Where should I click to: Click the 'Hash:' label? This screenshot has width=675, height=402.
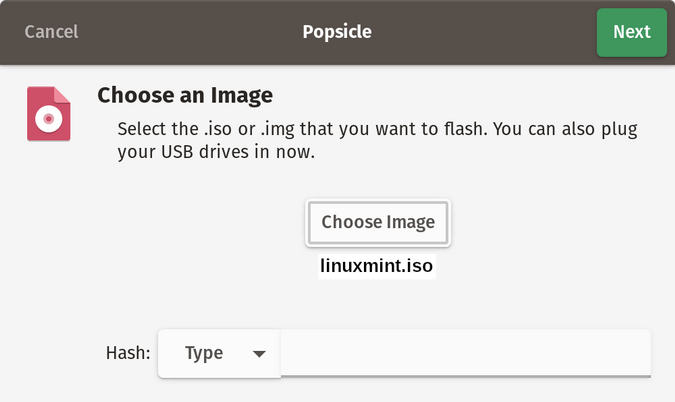pyautogui.click(x=128, y=353)
